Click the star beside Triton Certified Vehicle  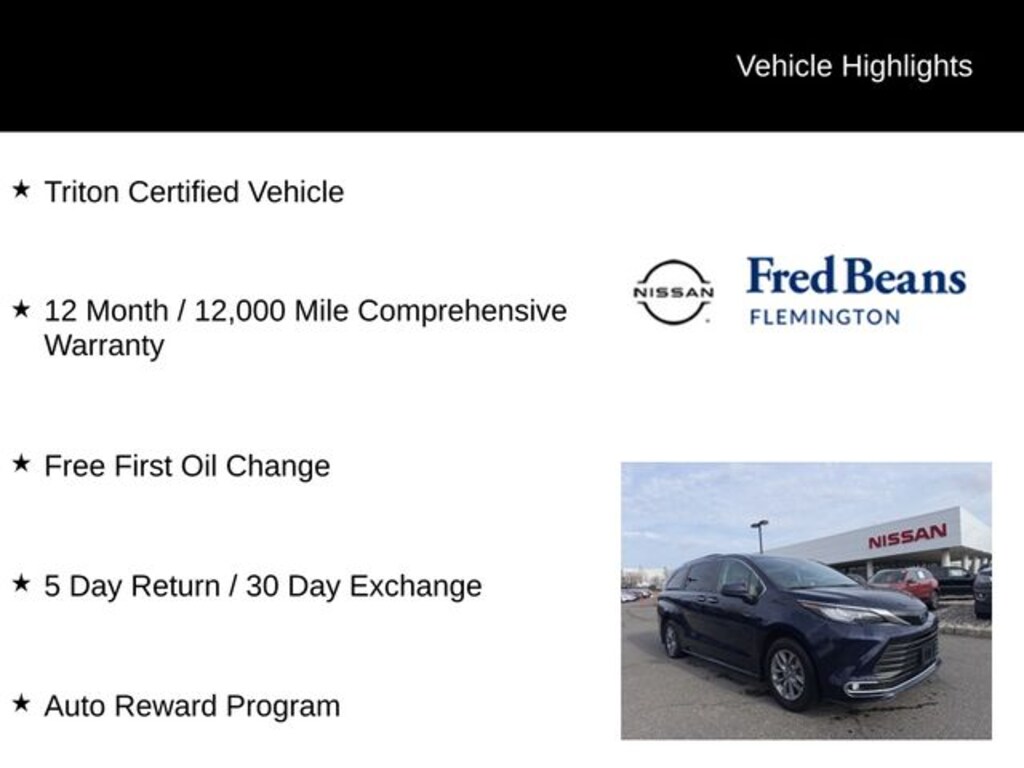pos(20,189)
